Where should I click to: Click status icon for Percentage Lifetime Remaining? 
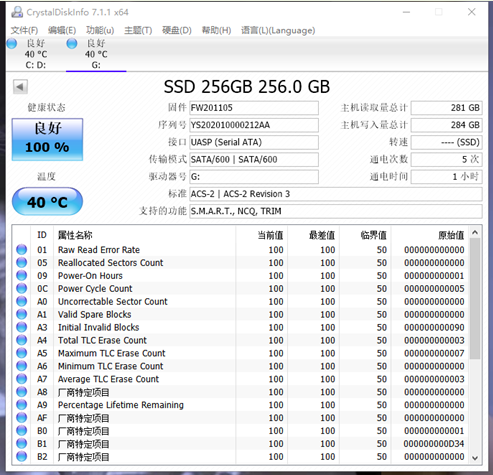click(x=22, y=405)
